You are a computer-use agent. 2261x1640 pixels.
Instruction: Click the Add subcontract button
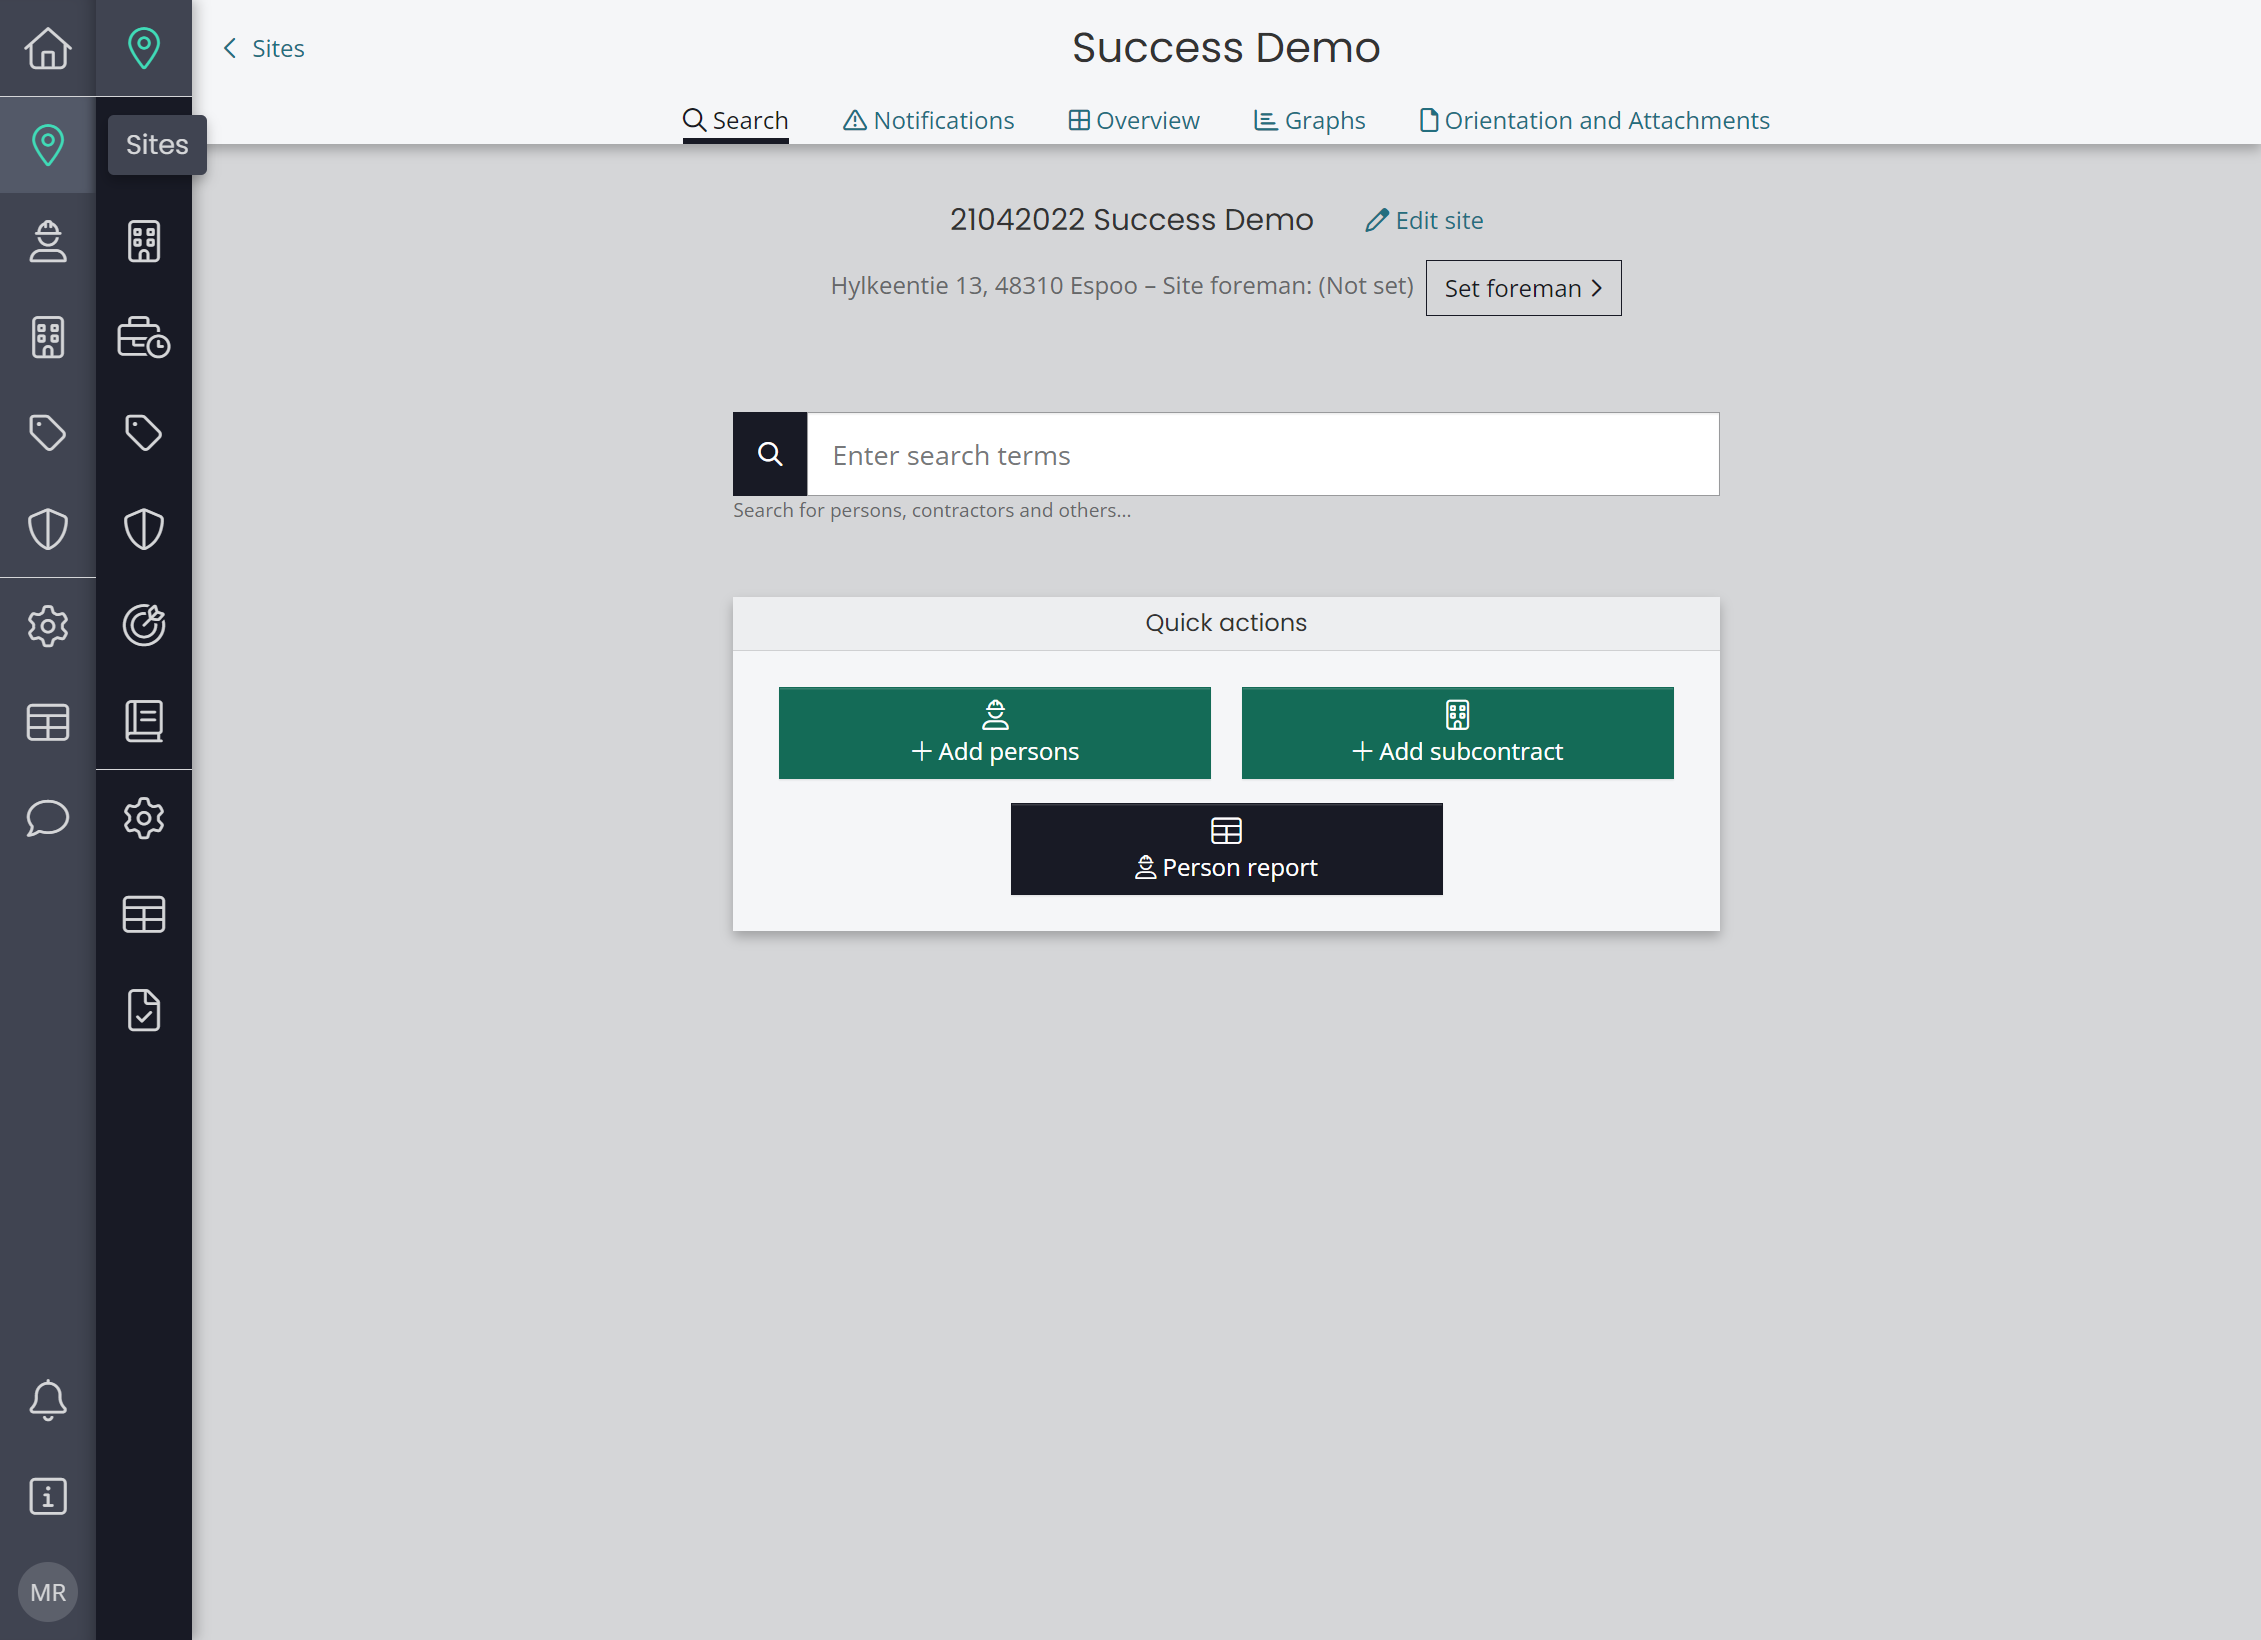point(1457,733)
